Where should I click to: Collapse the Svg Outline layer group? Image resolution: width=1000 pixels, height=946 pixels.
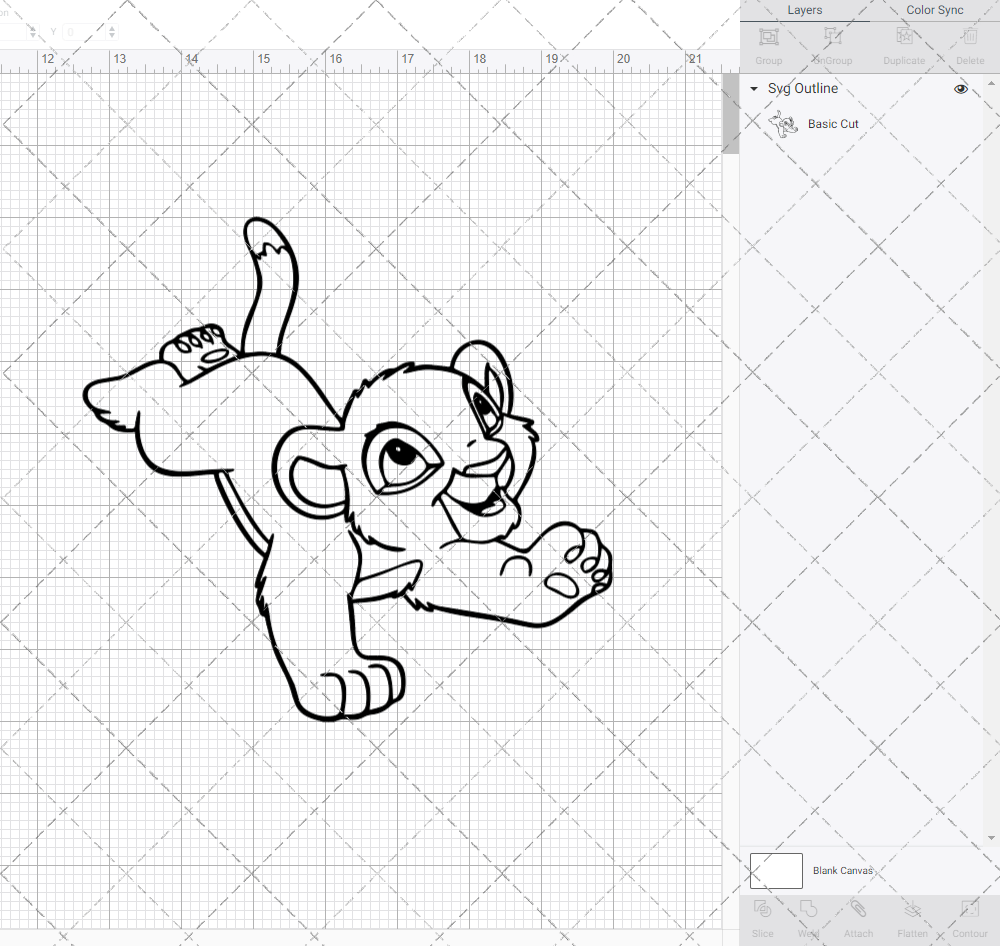click(754, 89)
